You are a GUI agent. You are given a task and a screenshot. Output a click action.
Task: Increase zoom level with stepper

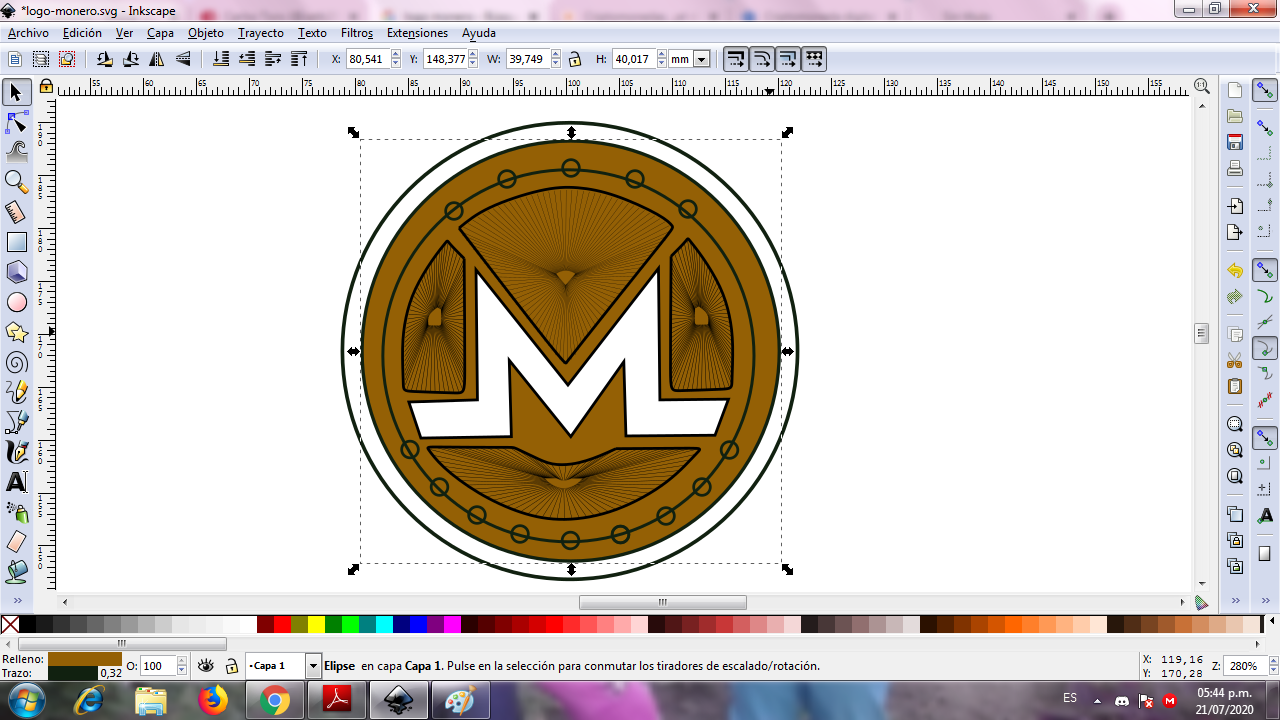[x=1274, y=661]
